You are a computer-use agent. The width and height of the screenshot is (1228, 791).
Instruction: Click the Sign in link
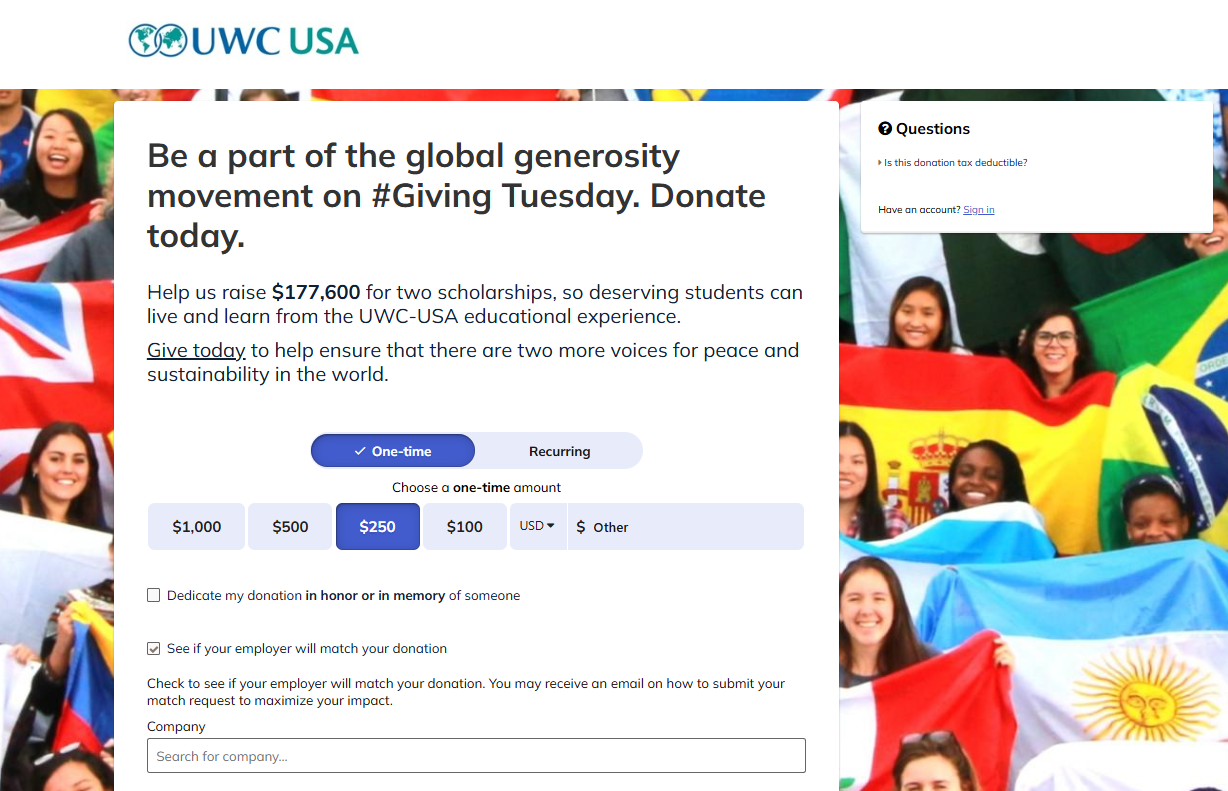pos(979,210)
